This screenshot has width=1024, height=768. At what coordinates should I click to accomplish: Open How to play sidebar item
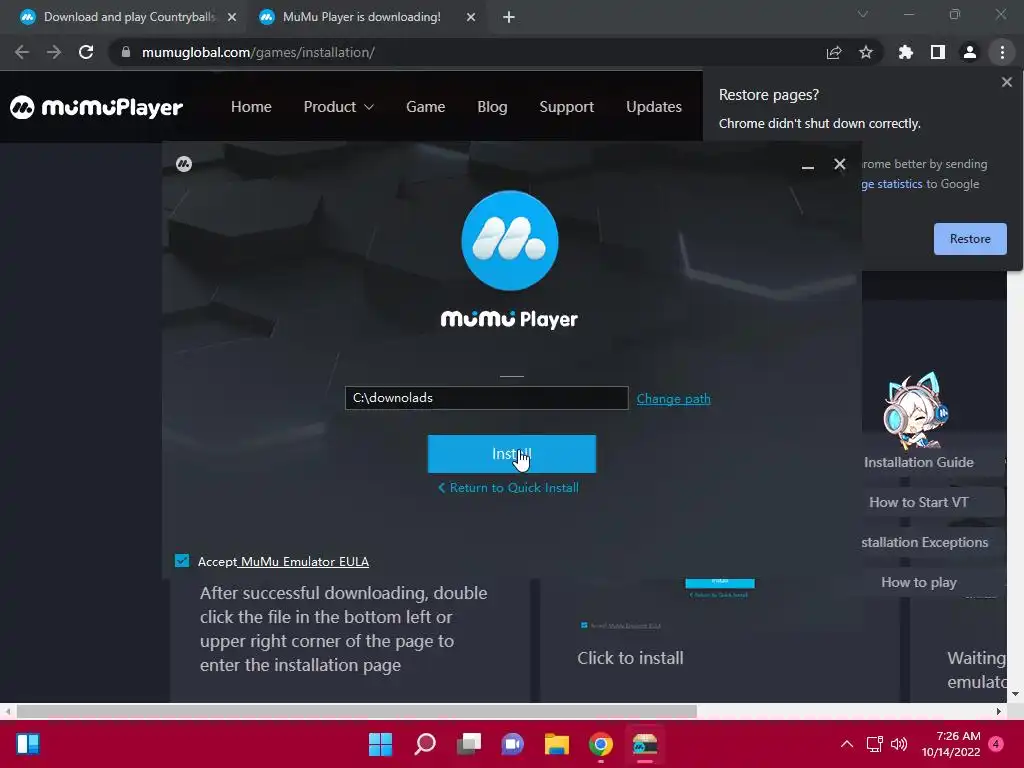tap(919, 582)
